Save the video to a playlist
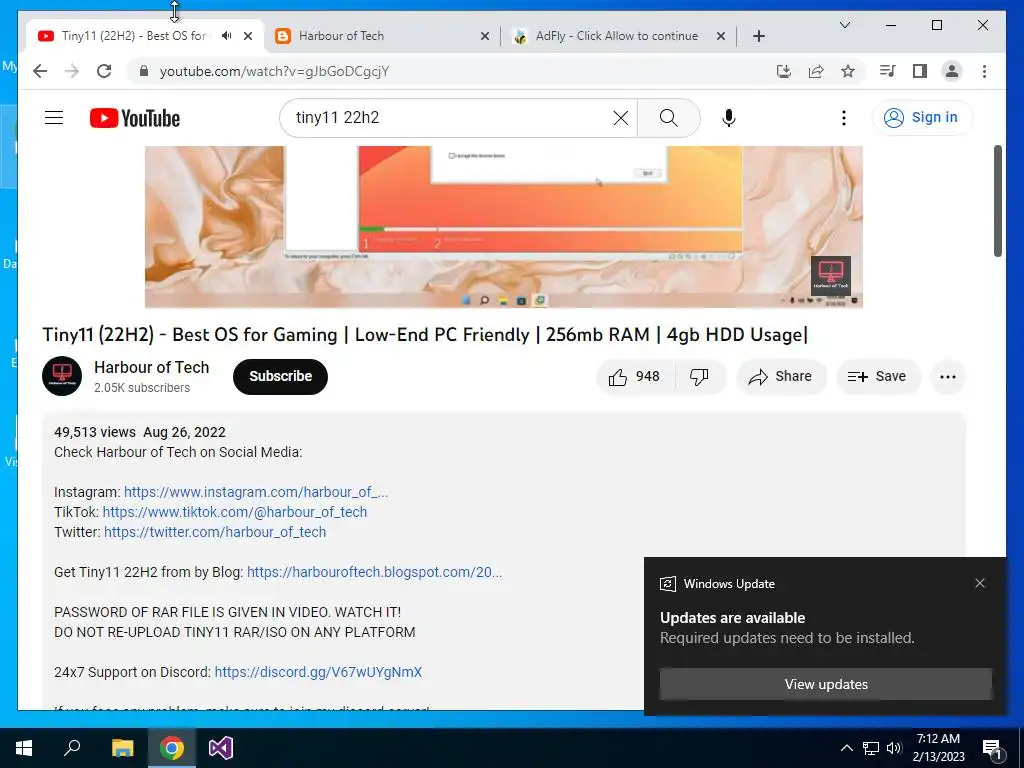The height and width of the screenshot is (768, 1024). [878, 377]
